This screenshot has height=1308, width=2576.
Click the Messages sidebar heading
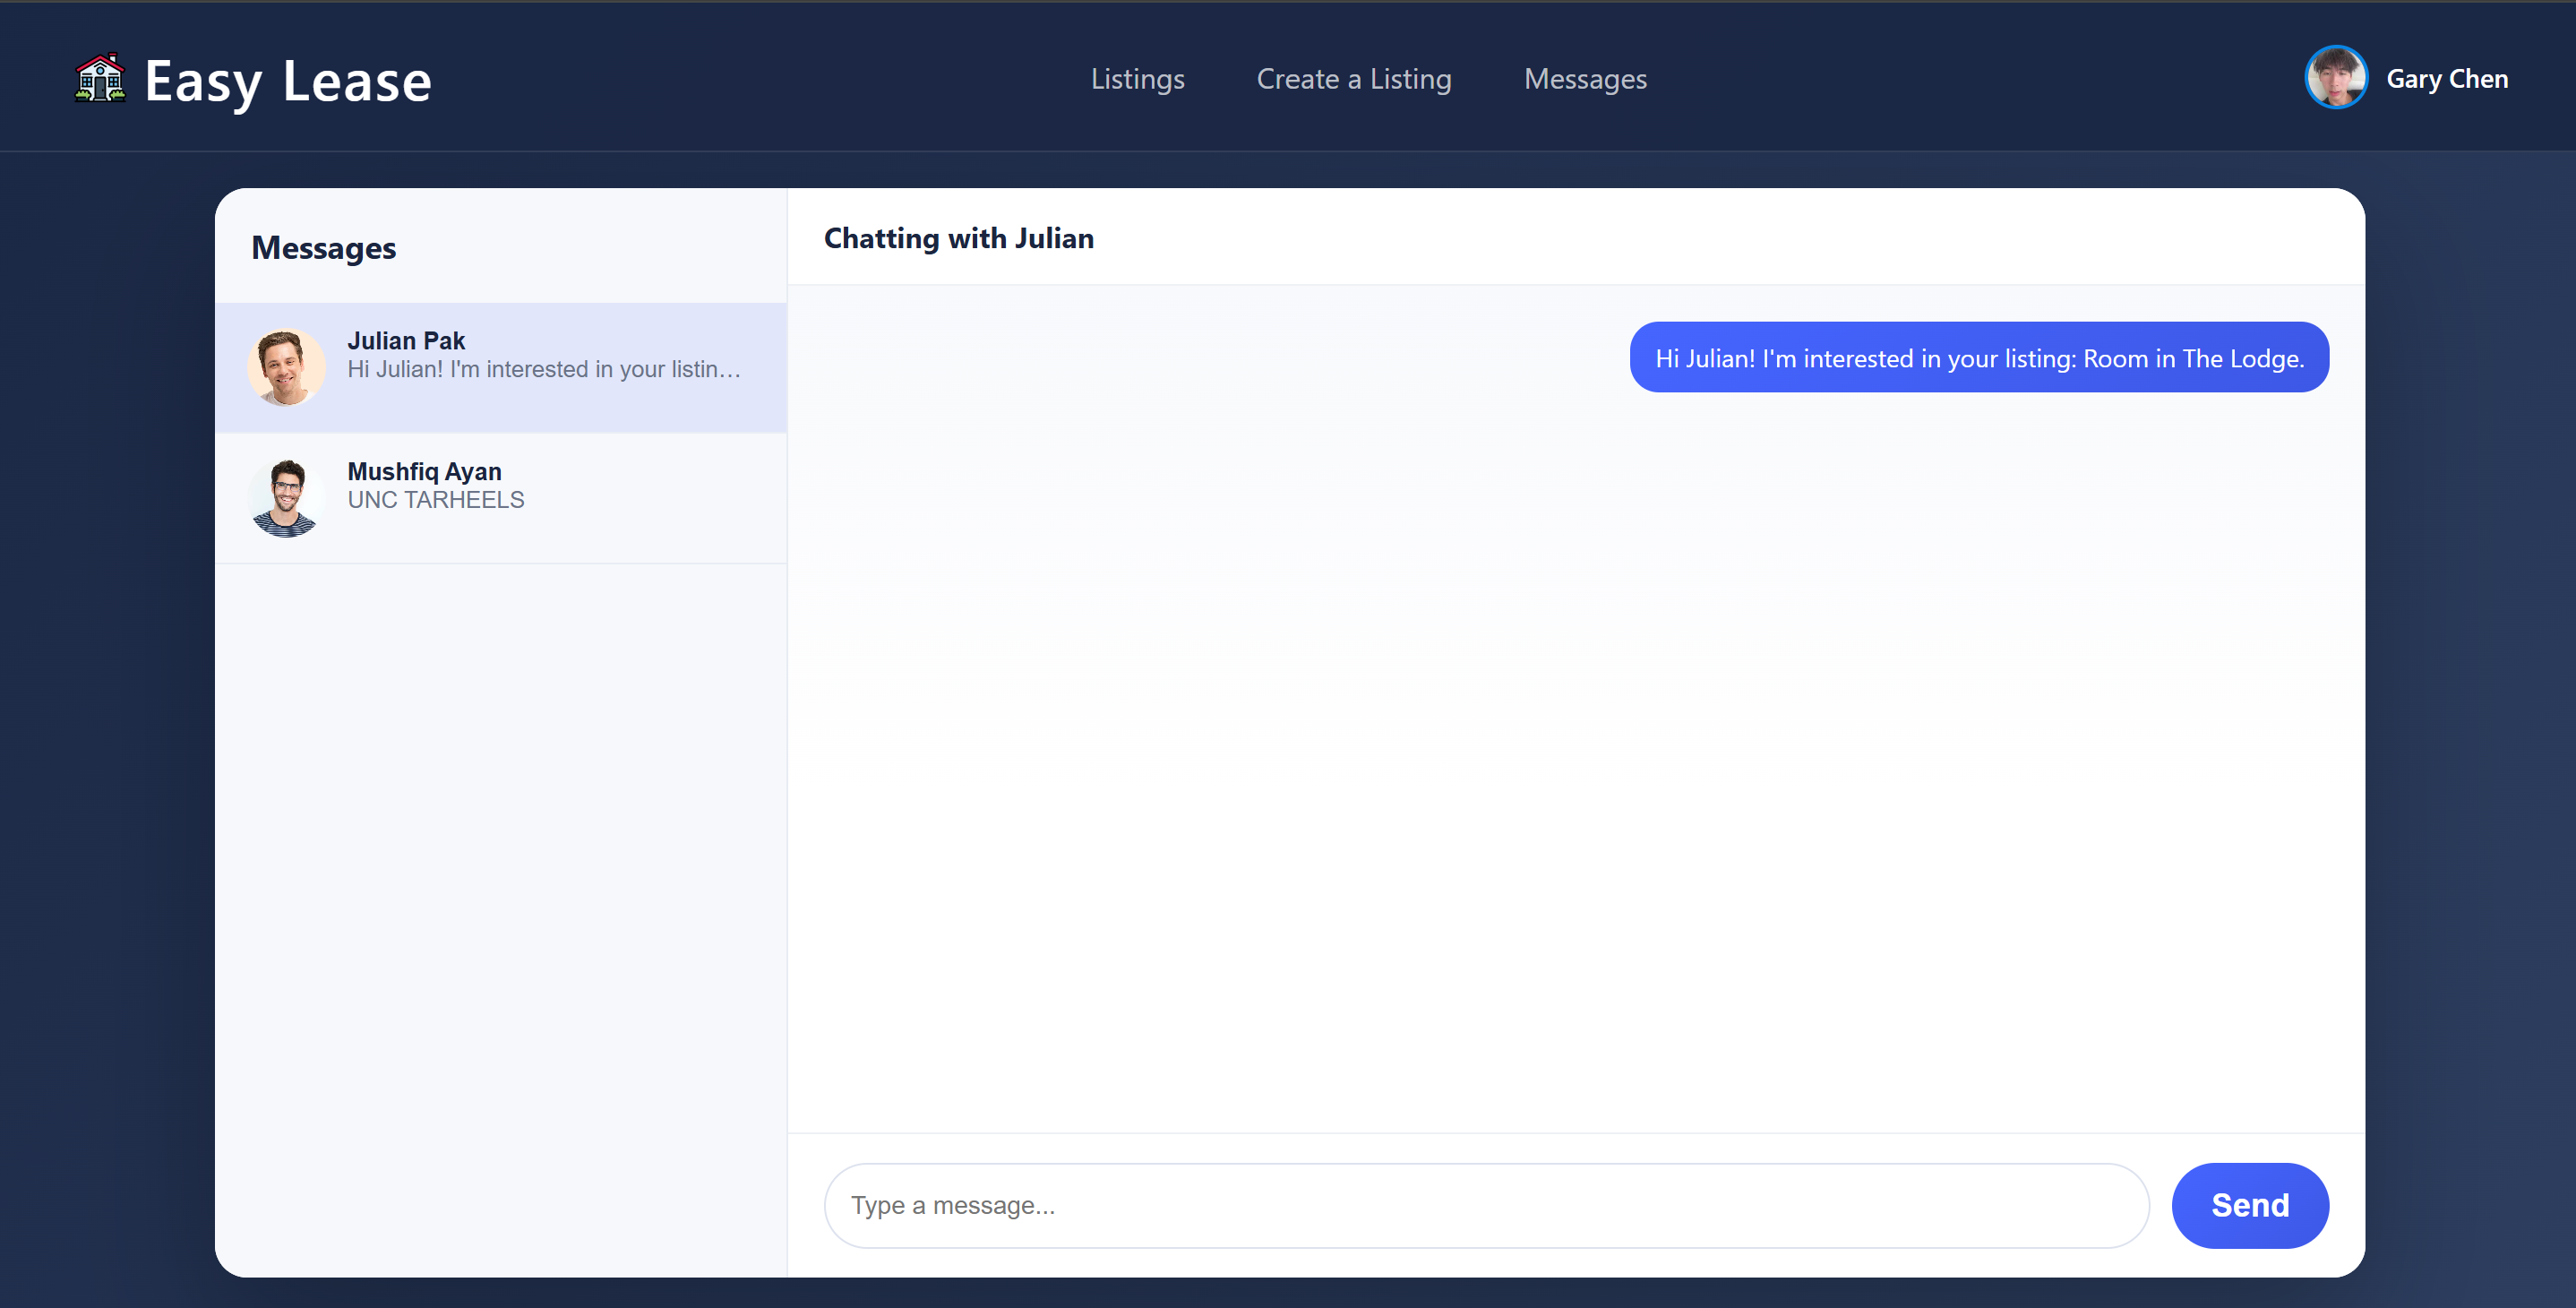(323, 247)
